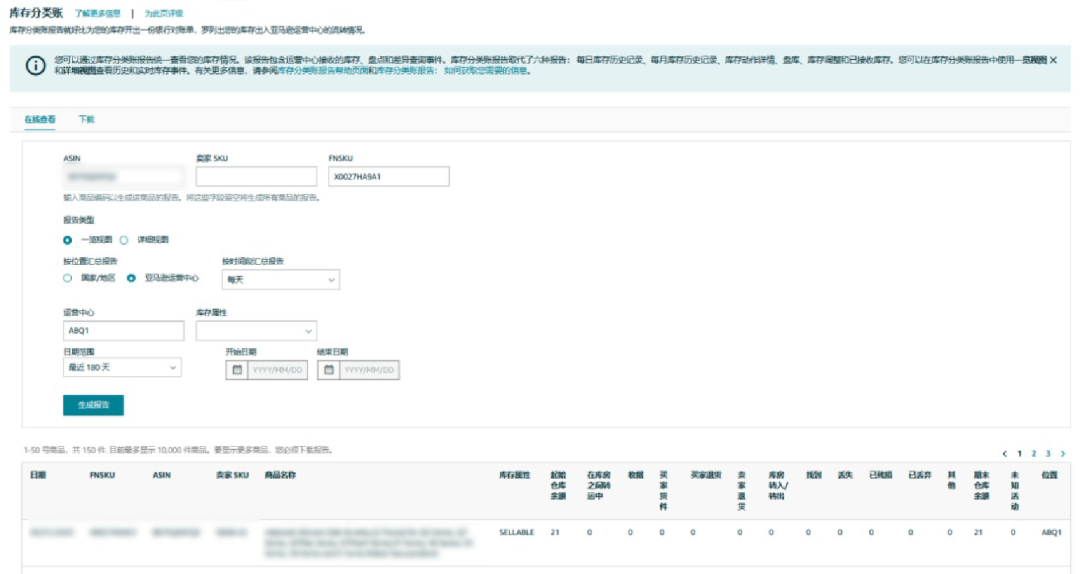Click the 生成报告 button
Viewport: 1080px width, 574px height.
(x=93, y=405)
